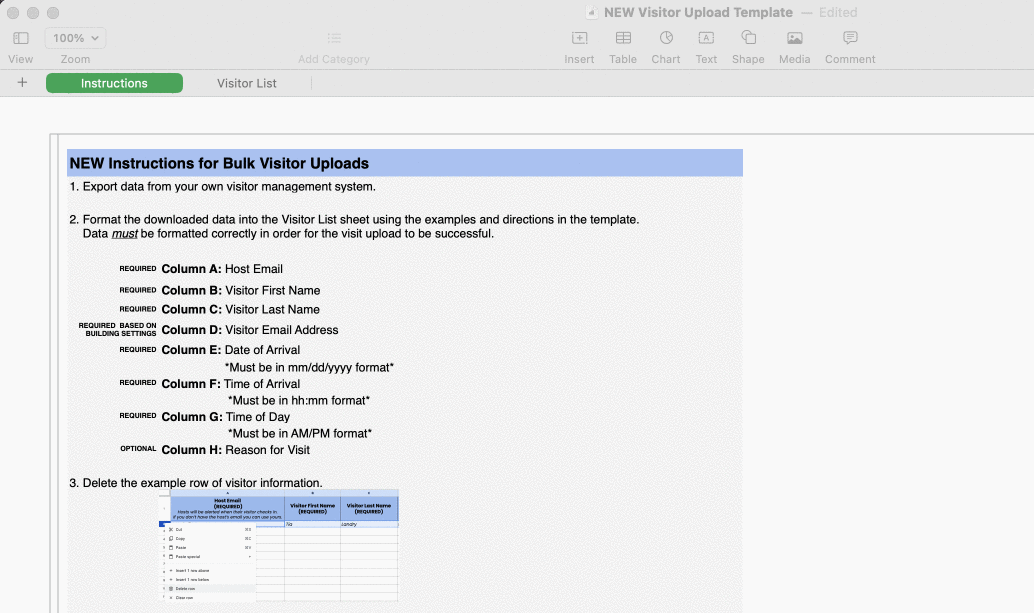Viewport: 1034px width, 613px height.
Task: Switch to the Visitor List sheet tab
Action: (x=247, y=83)
